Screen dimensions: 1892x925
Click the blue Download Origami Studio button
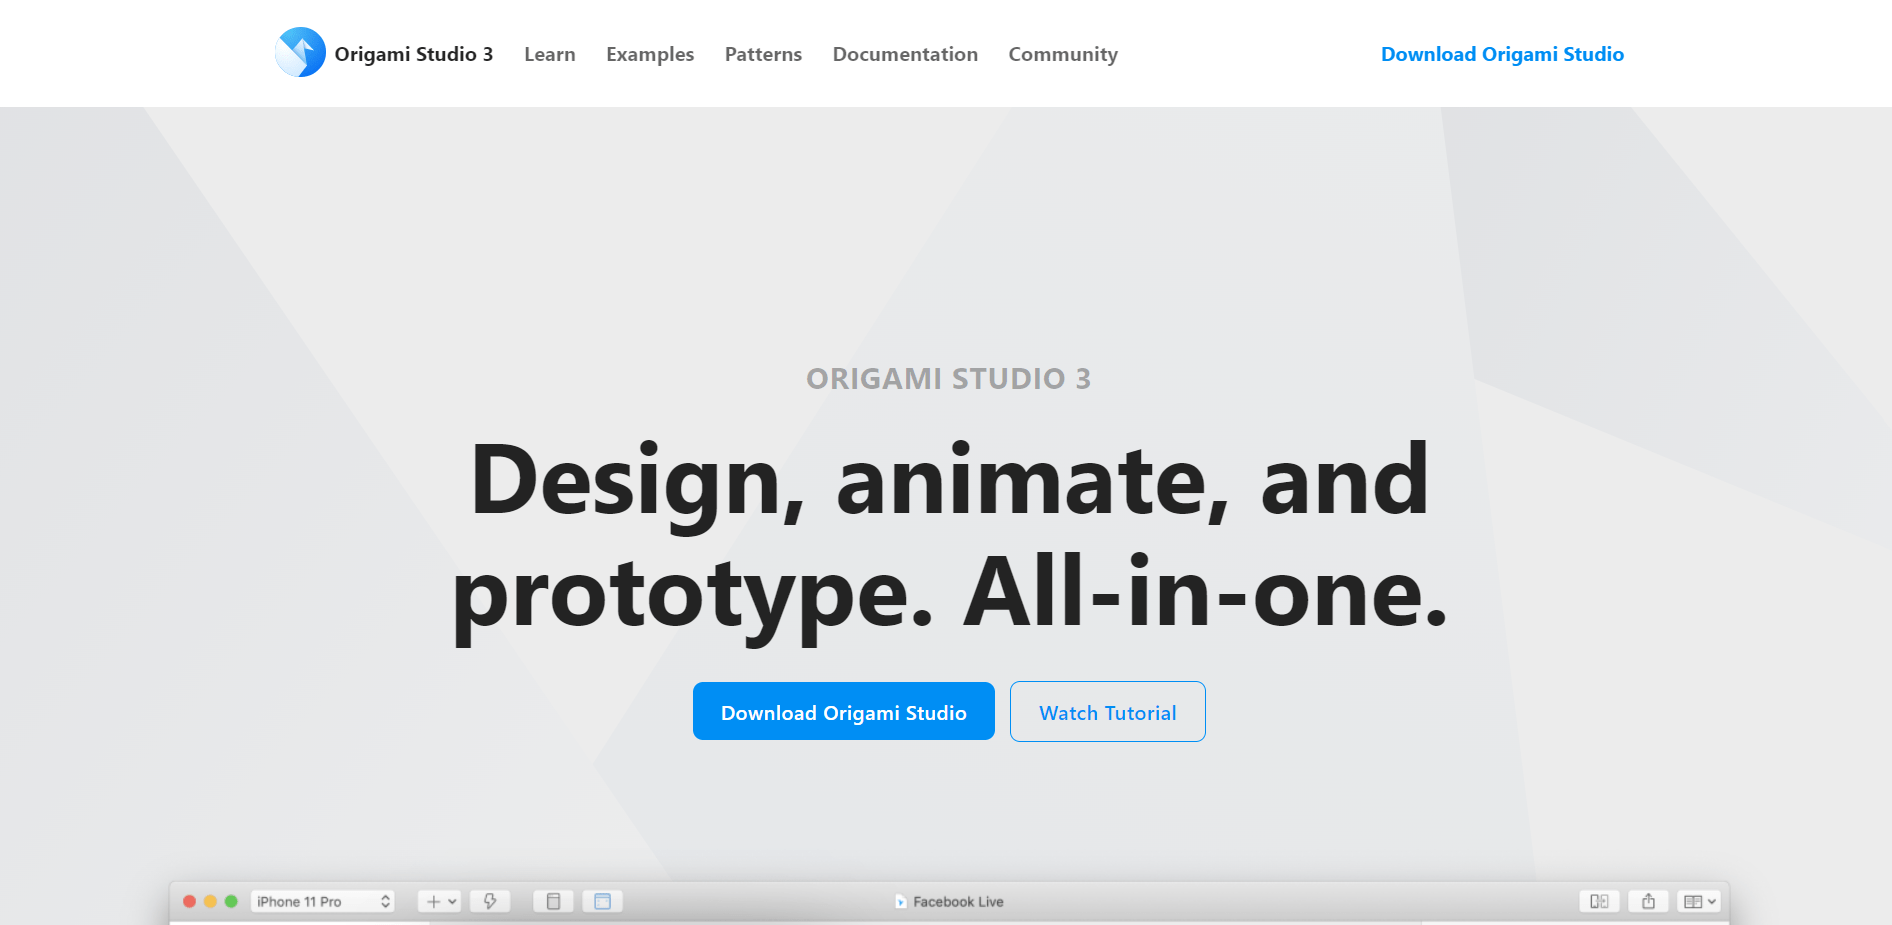(844, 711)
